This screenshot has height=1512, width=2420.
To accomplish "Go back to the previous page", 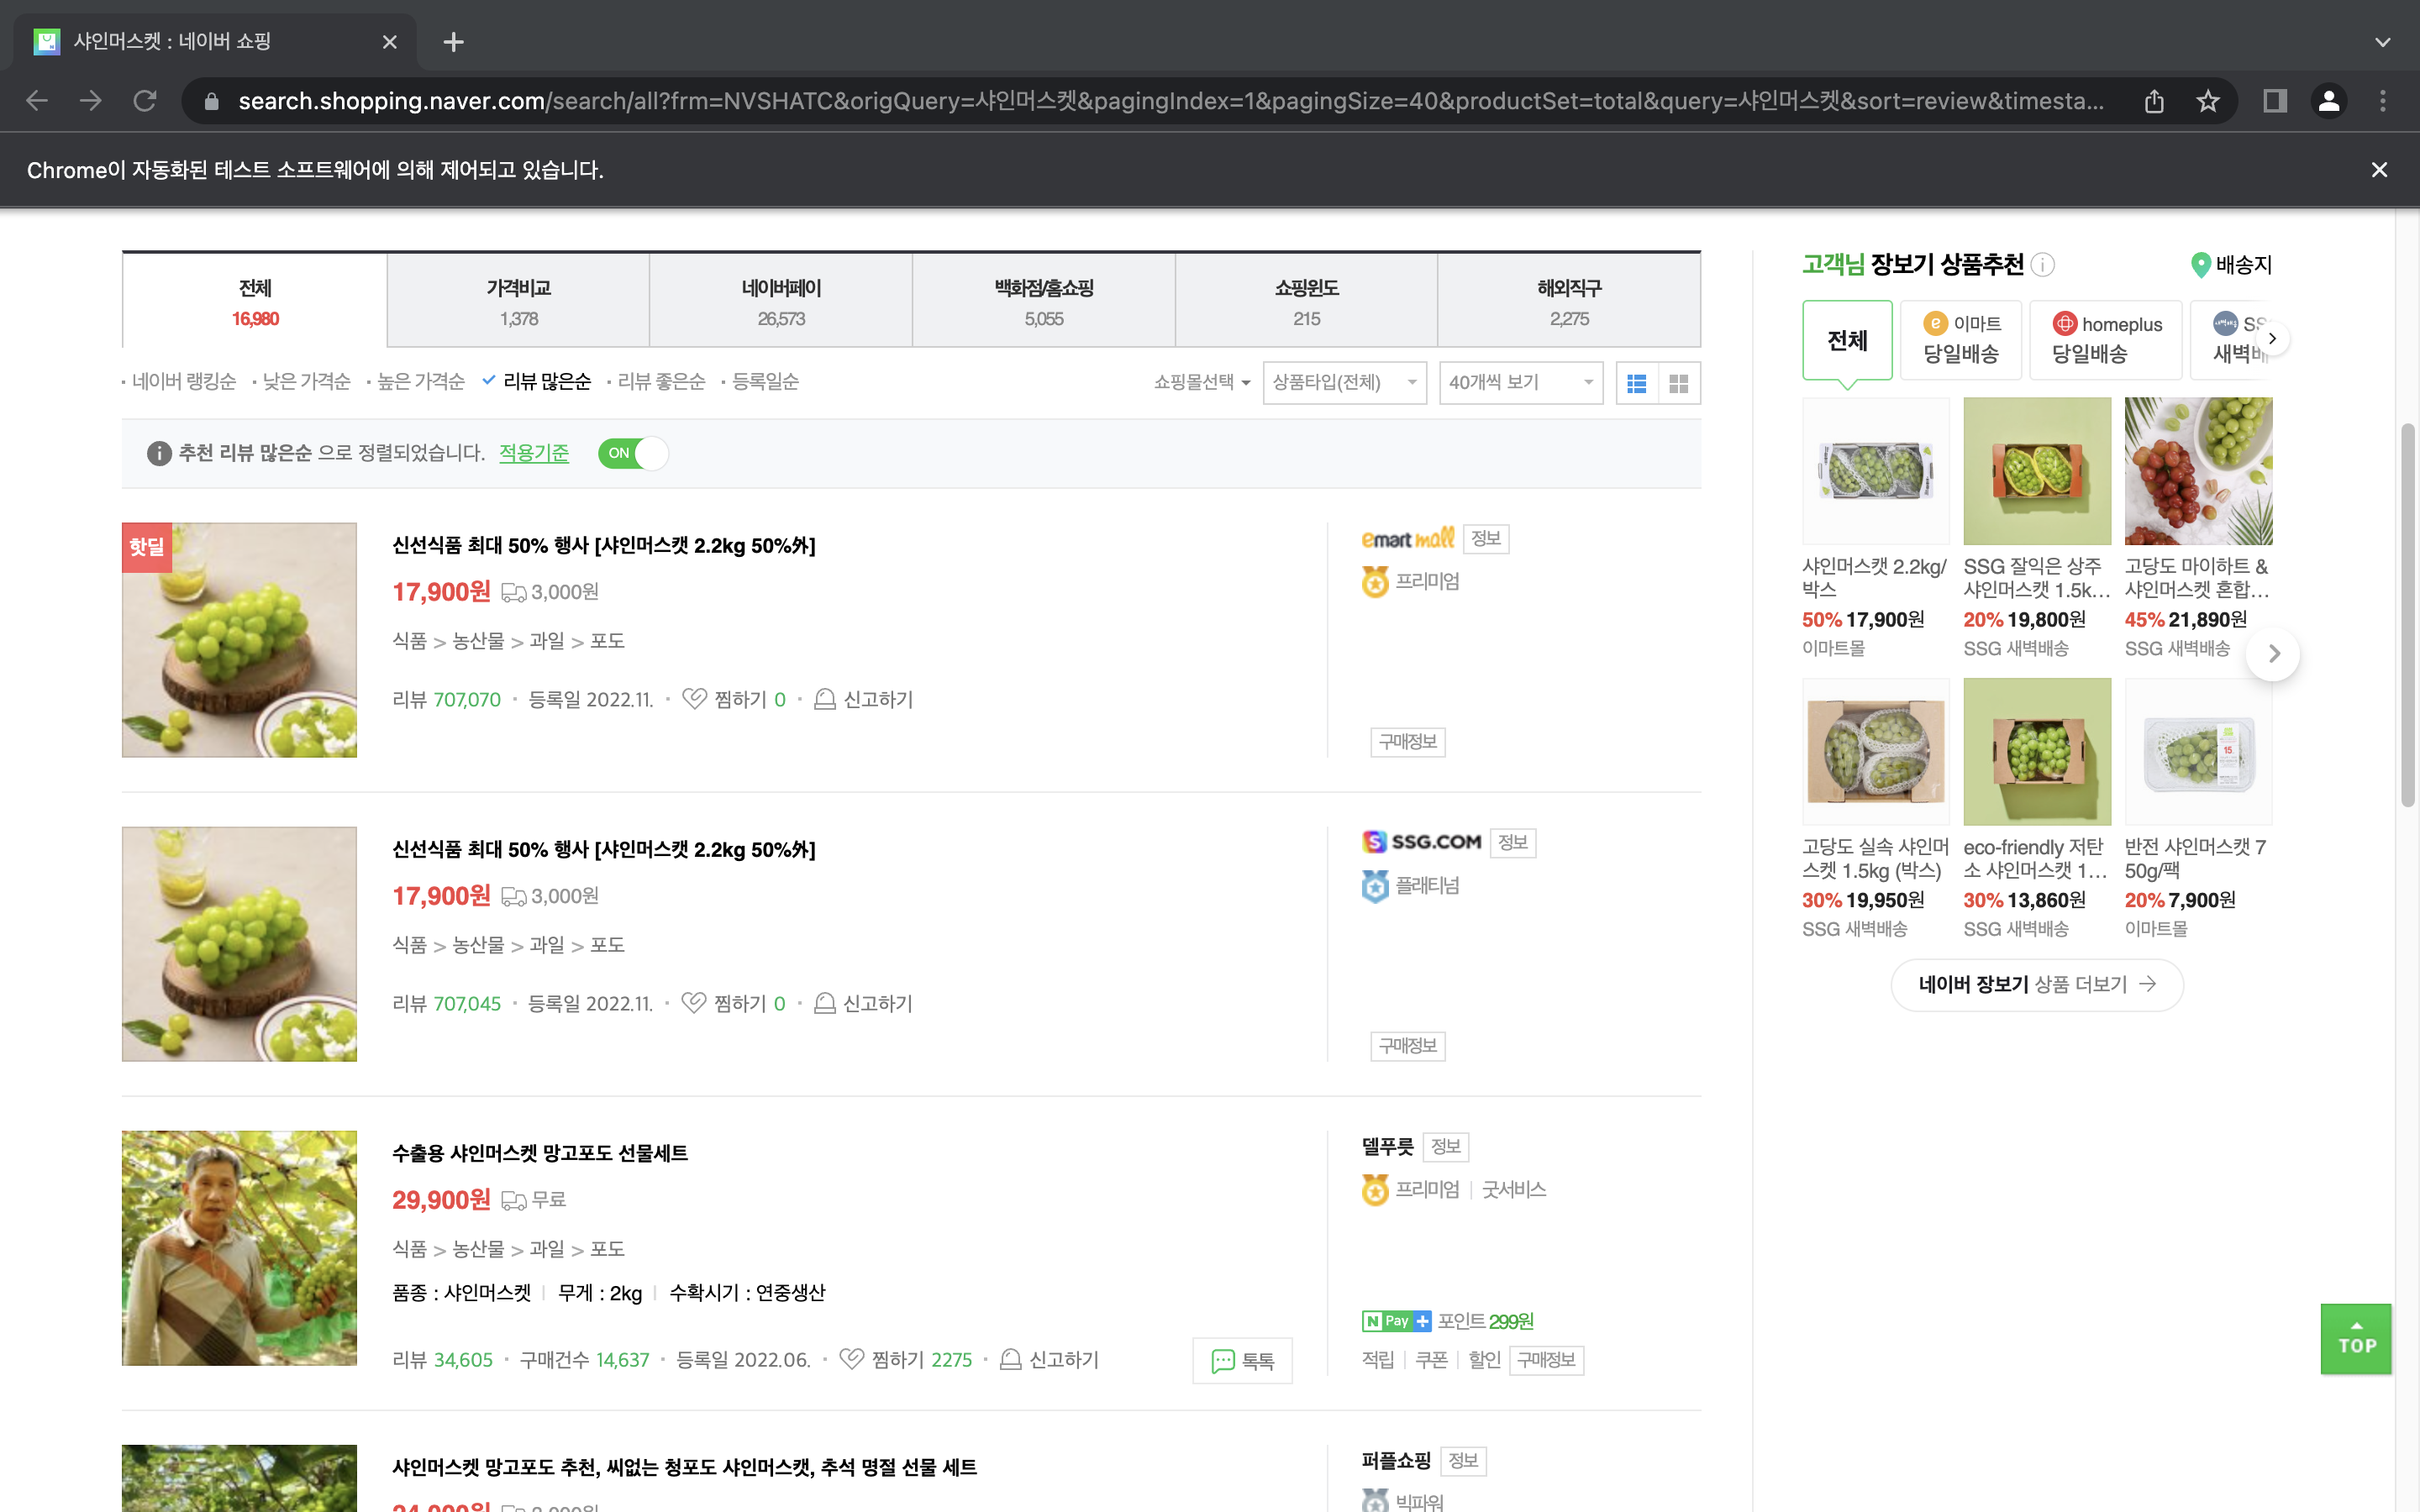I will [37, 101].
